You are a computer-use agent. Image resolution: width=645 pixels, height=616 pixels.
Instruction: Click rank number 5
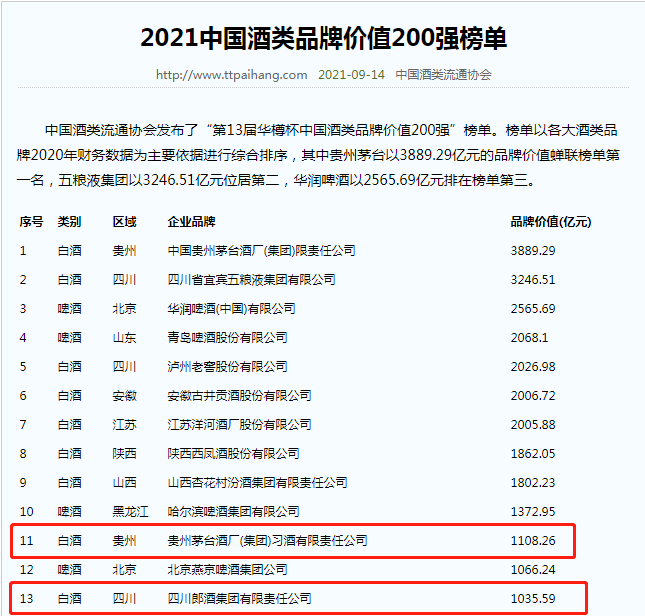coord(23,366)
